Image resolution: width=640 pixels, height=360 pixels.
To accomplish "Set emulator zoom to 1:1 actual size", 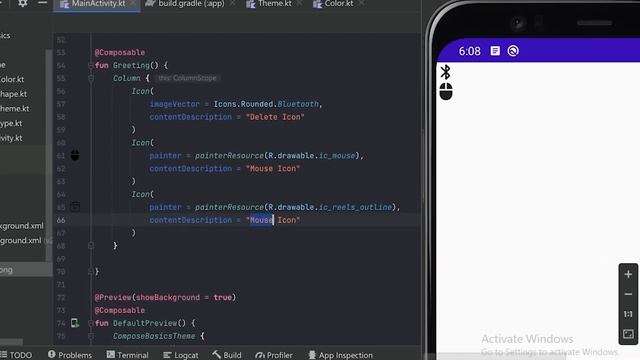I will tap(628, 314).
